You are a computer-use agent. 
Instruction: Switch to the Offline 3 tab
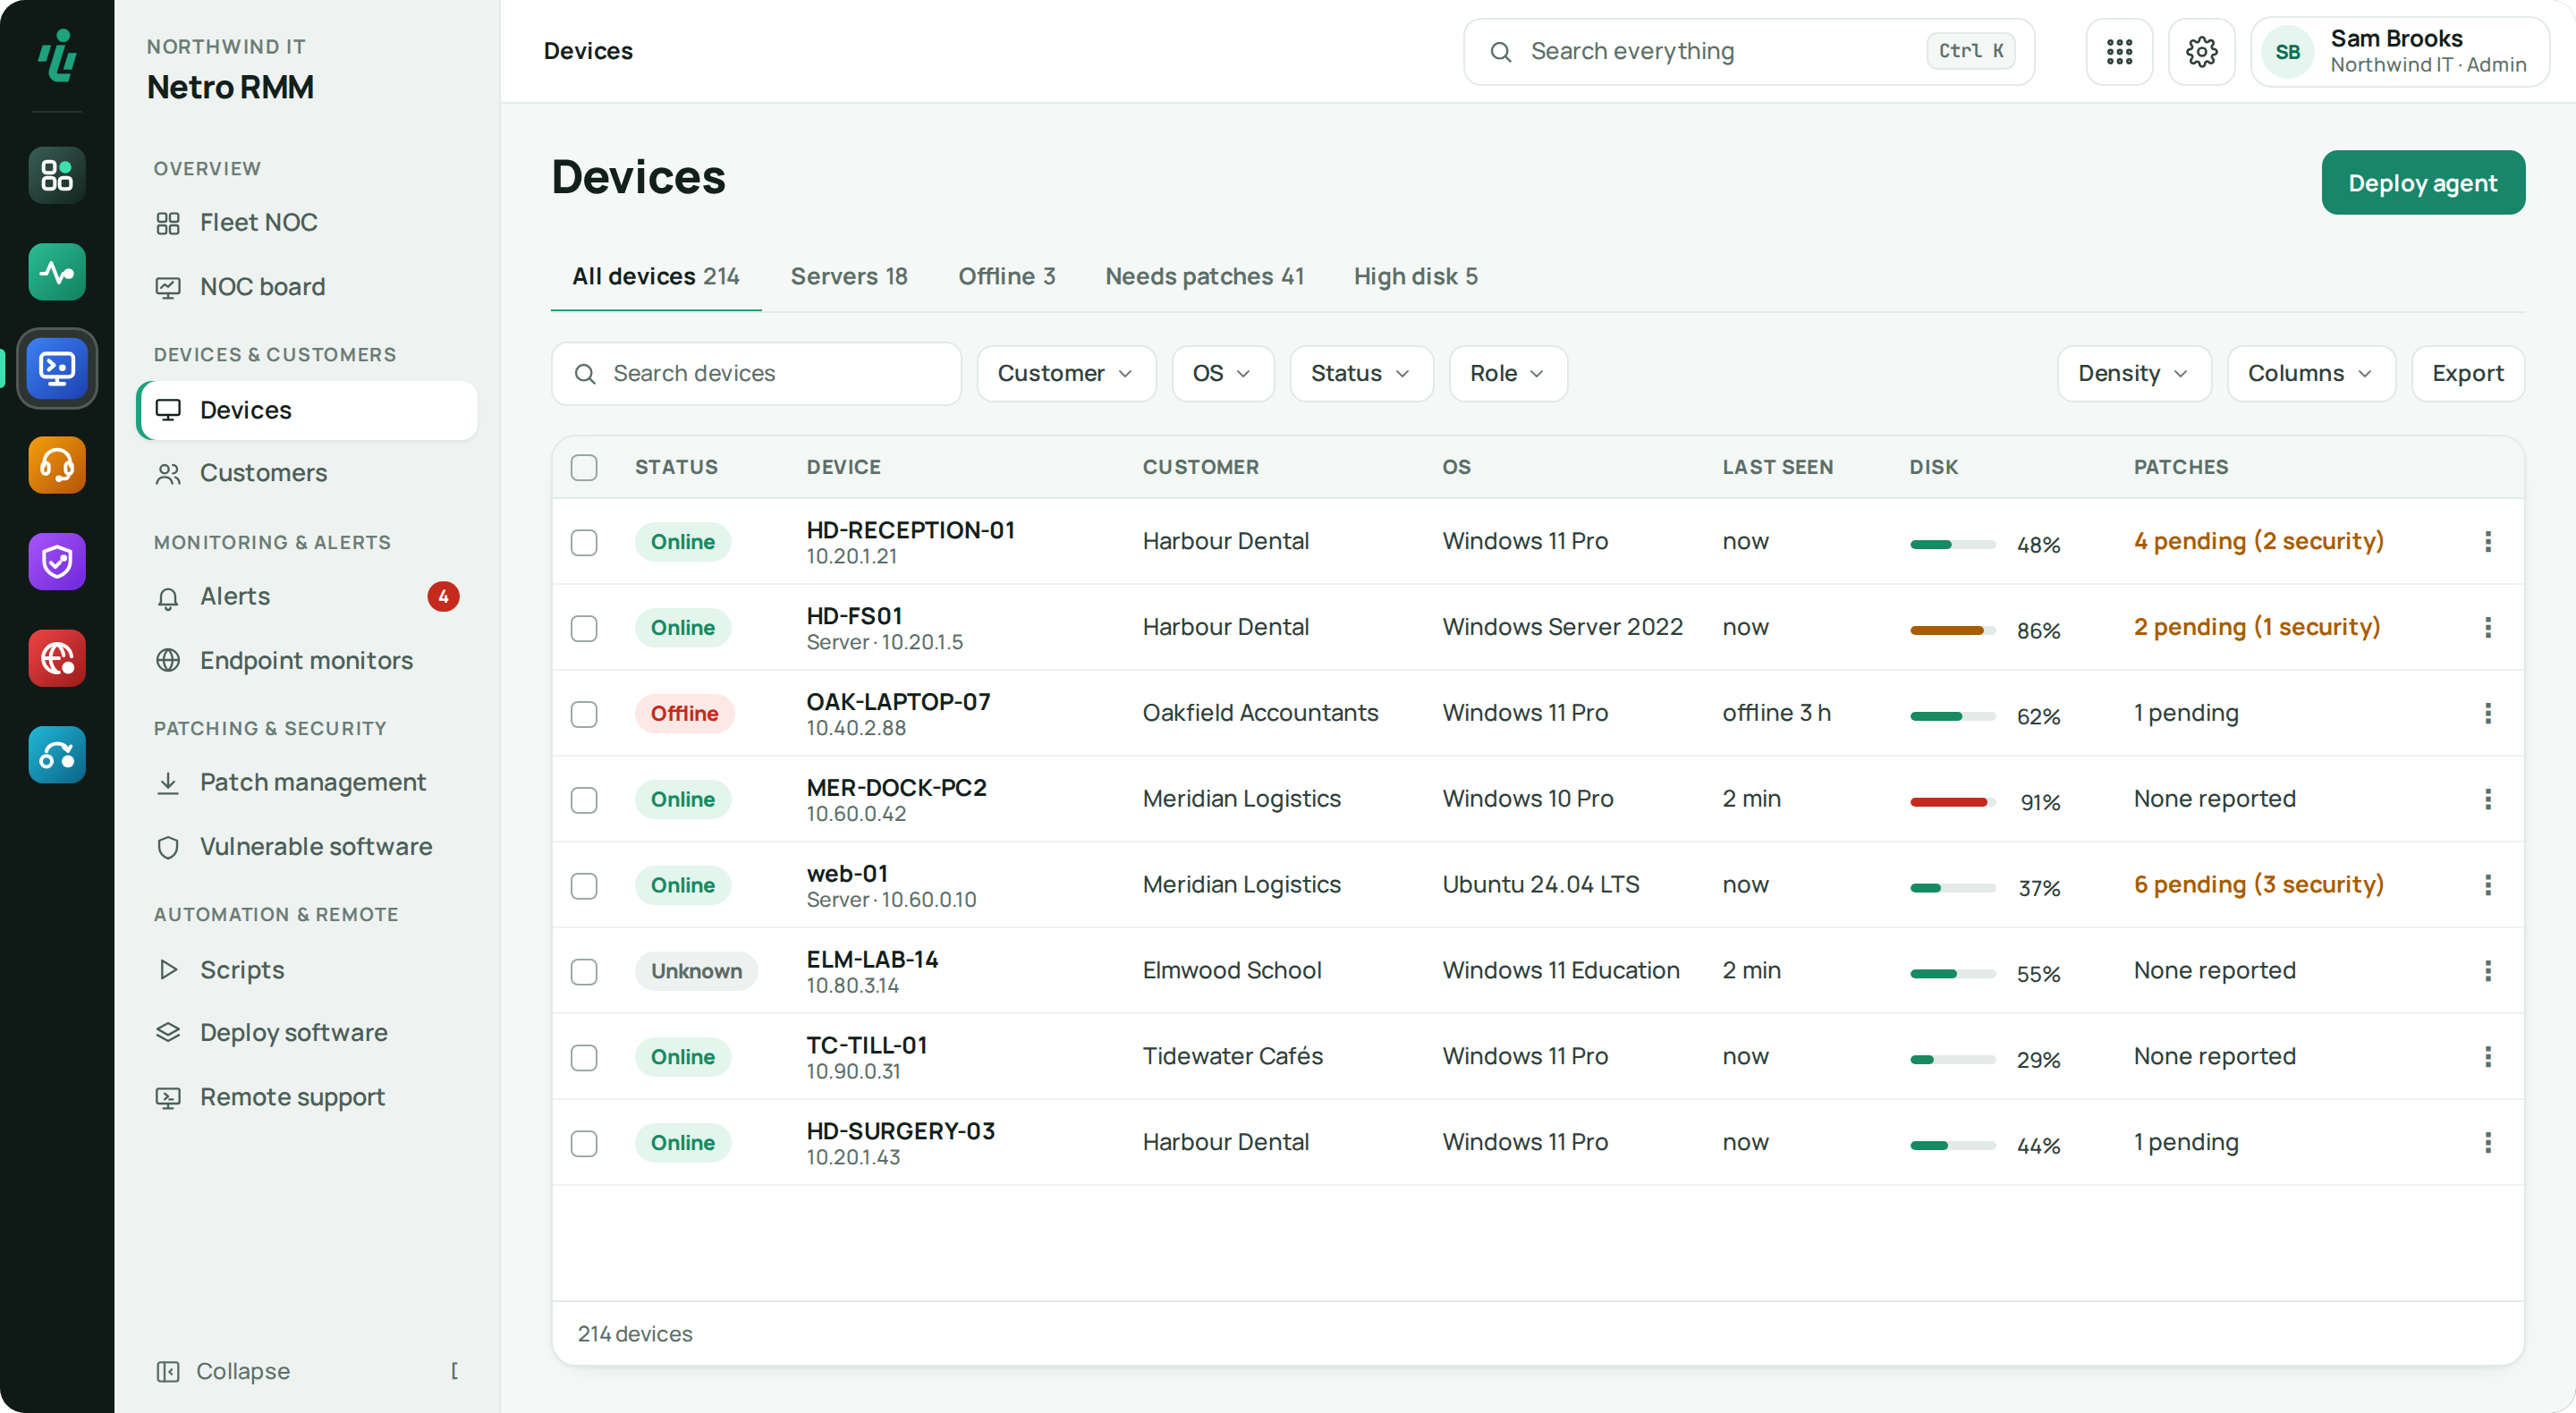point(1006,276)
